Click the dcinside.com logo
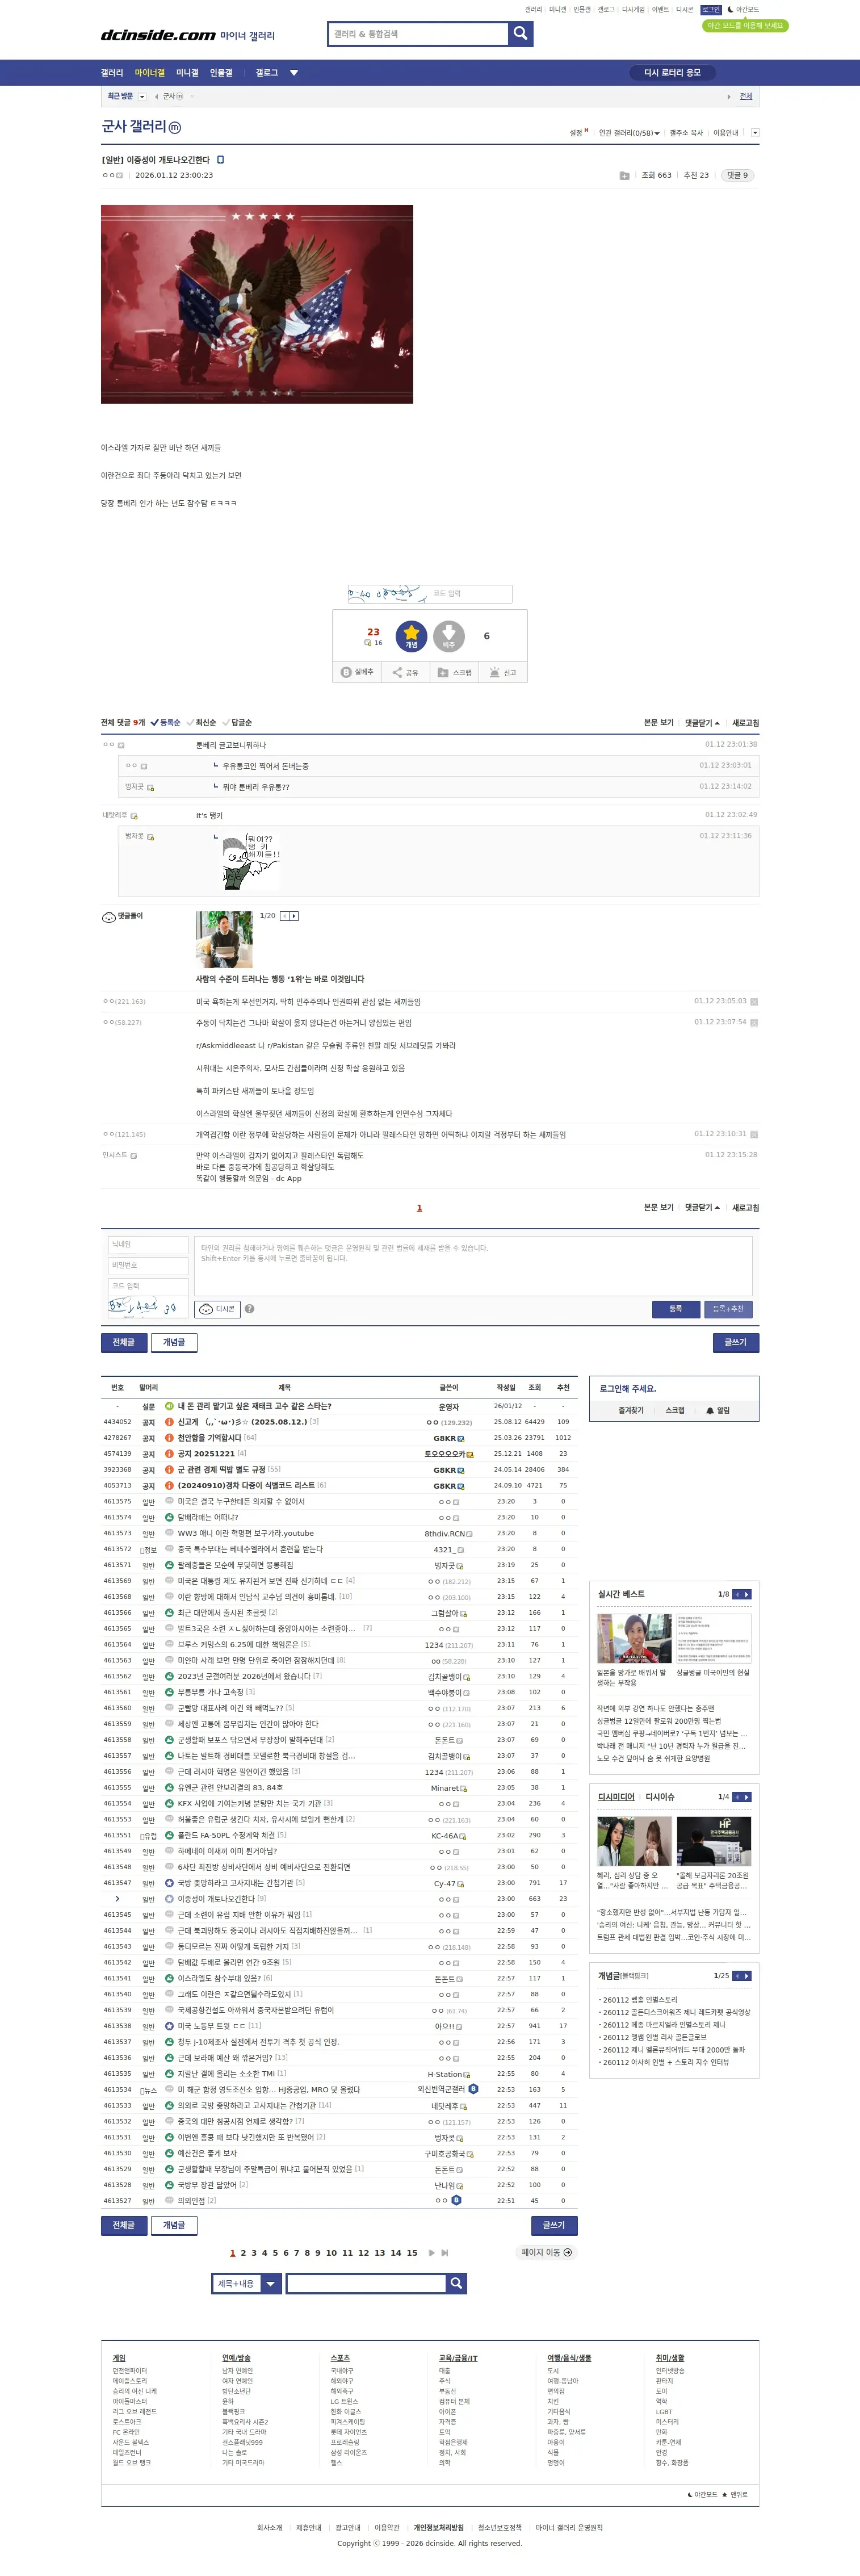 tap(158, 35)
